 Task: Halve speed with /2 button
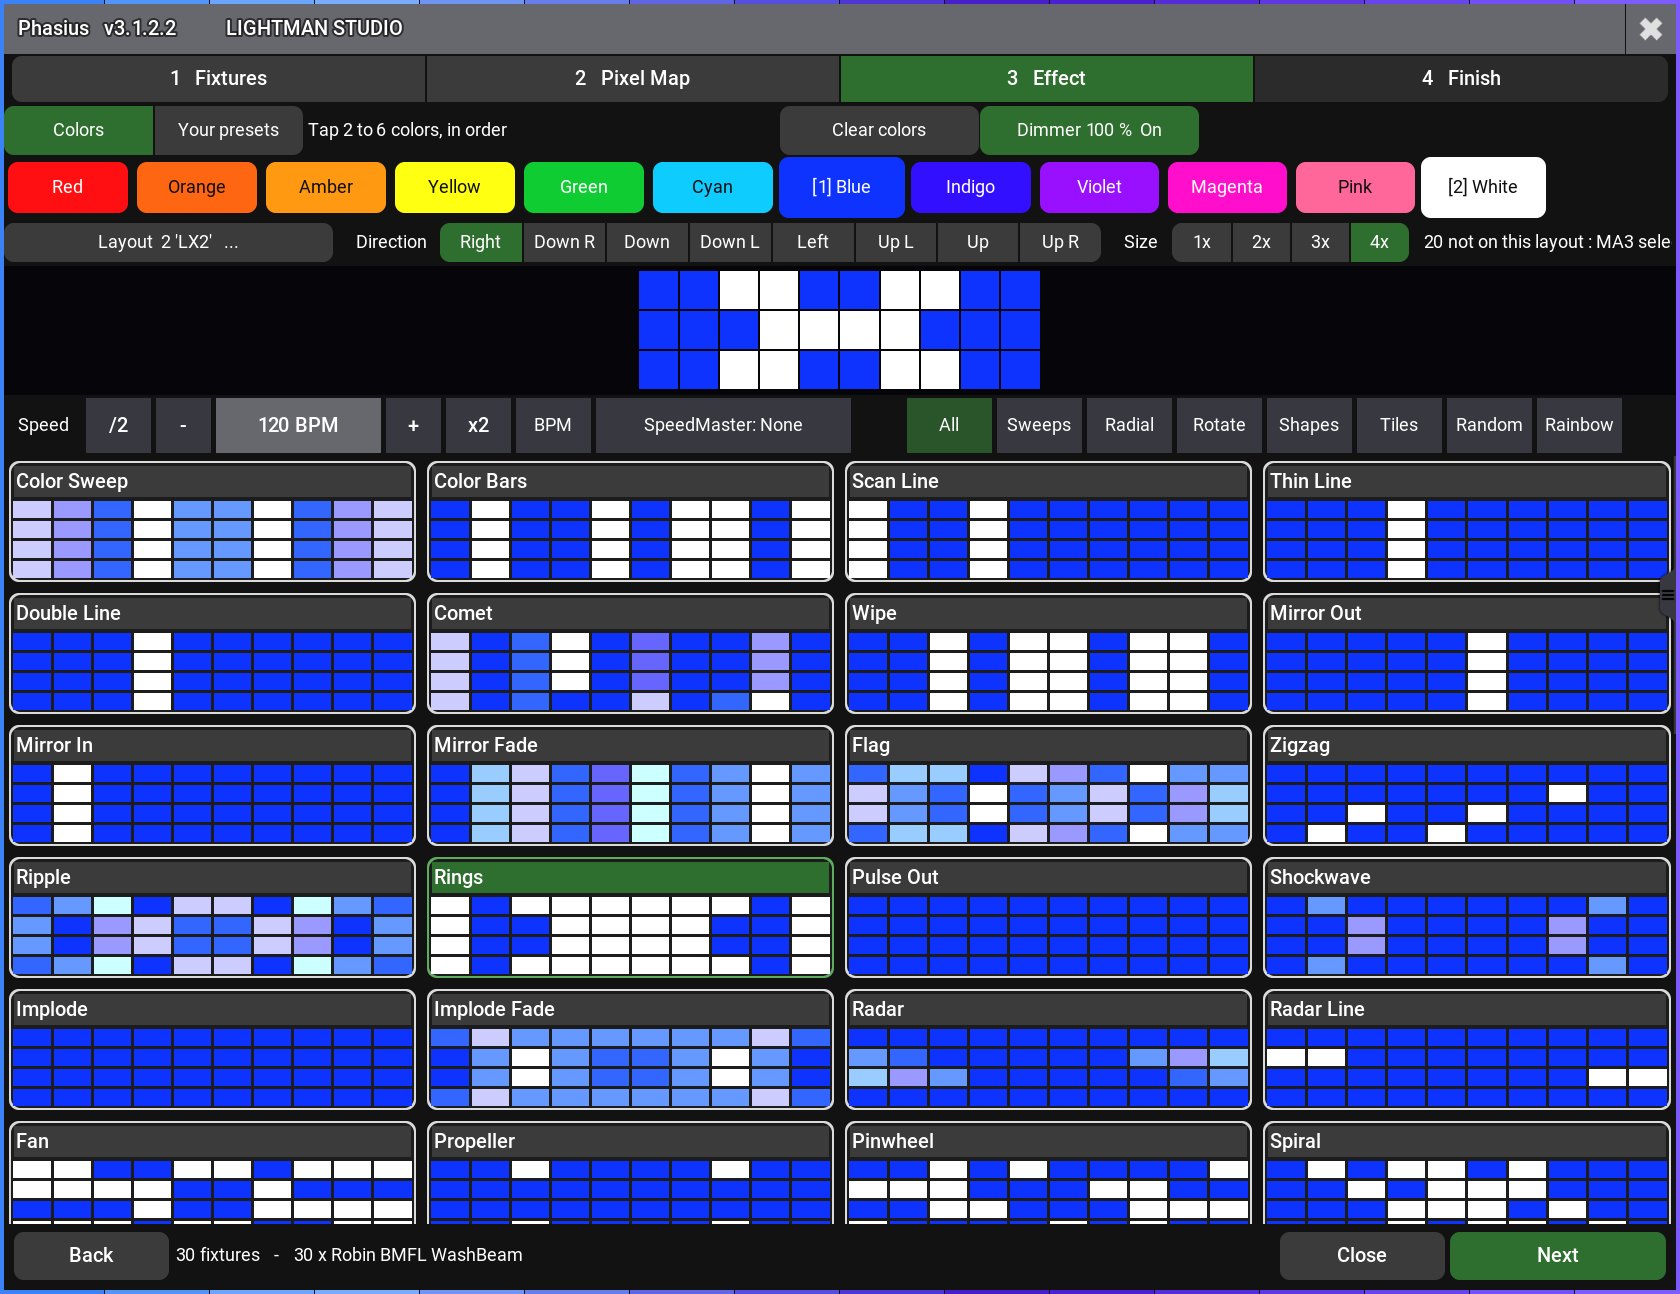tap(118, 425)
